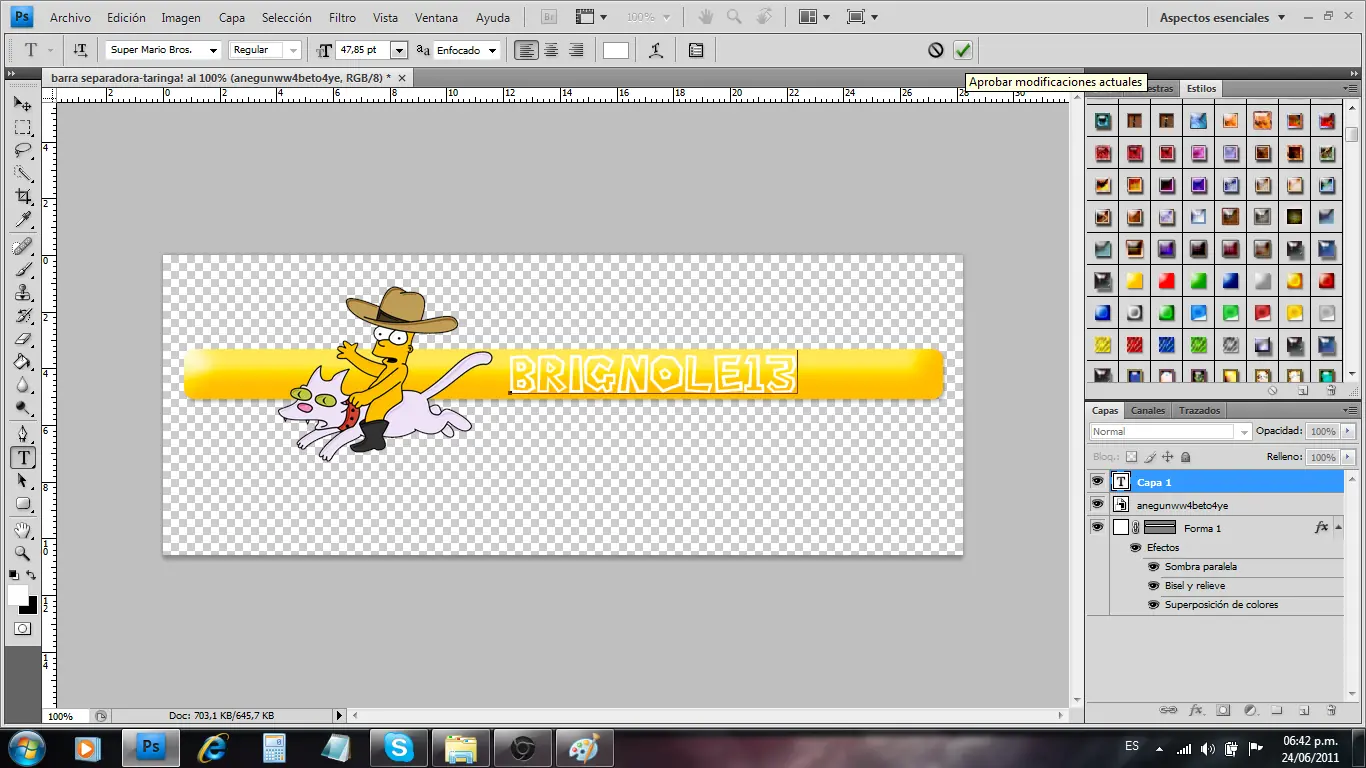
Task: Hide the Bisel y relieve effect
Action: pyautogui.click(x=1153, y=586)
